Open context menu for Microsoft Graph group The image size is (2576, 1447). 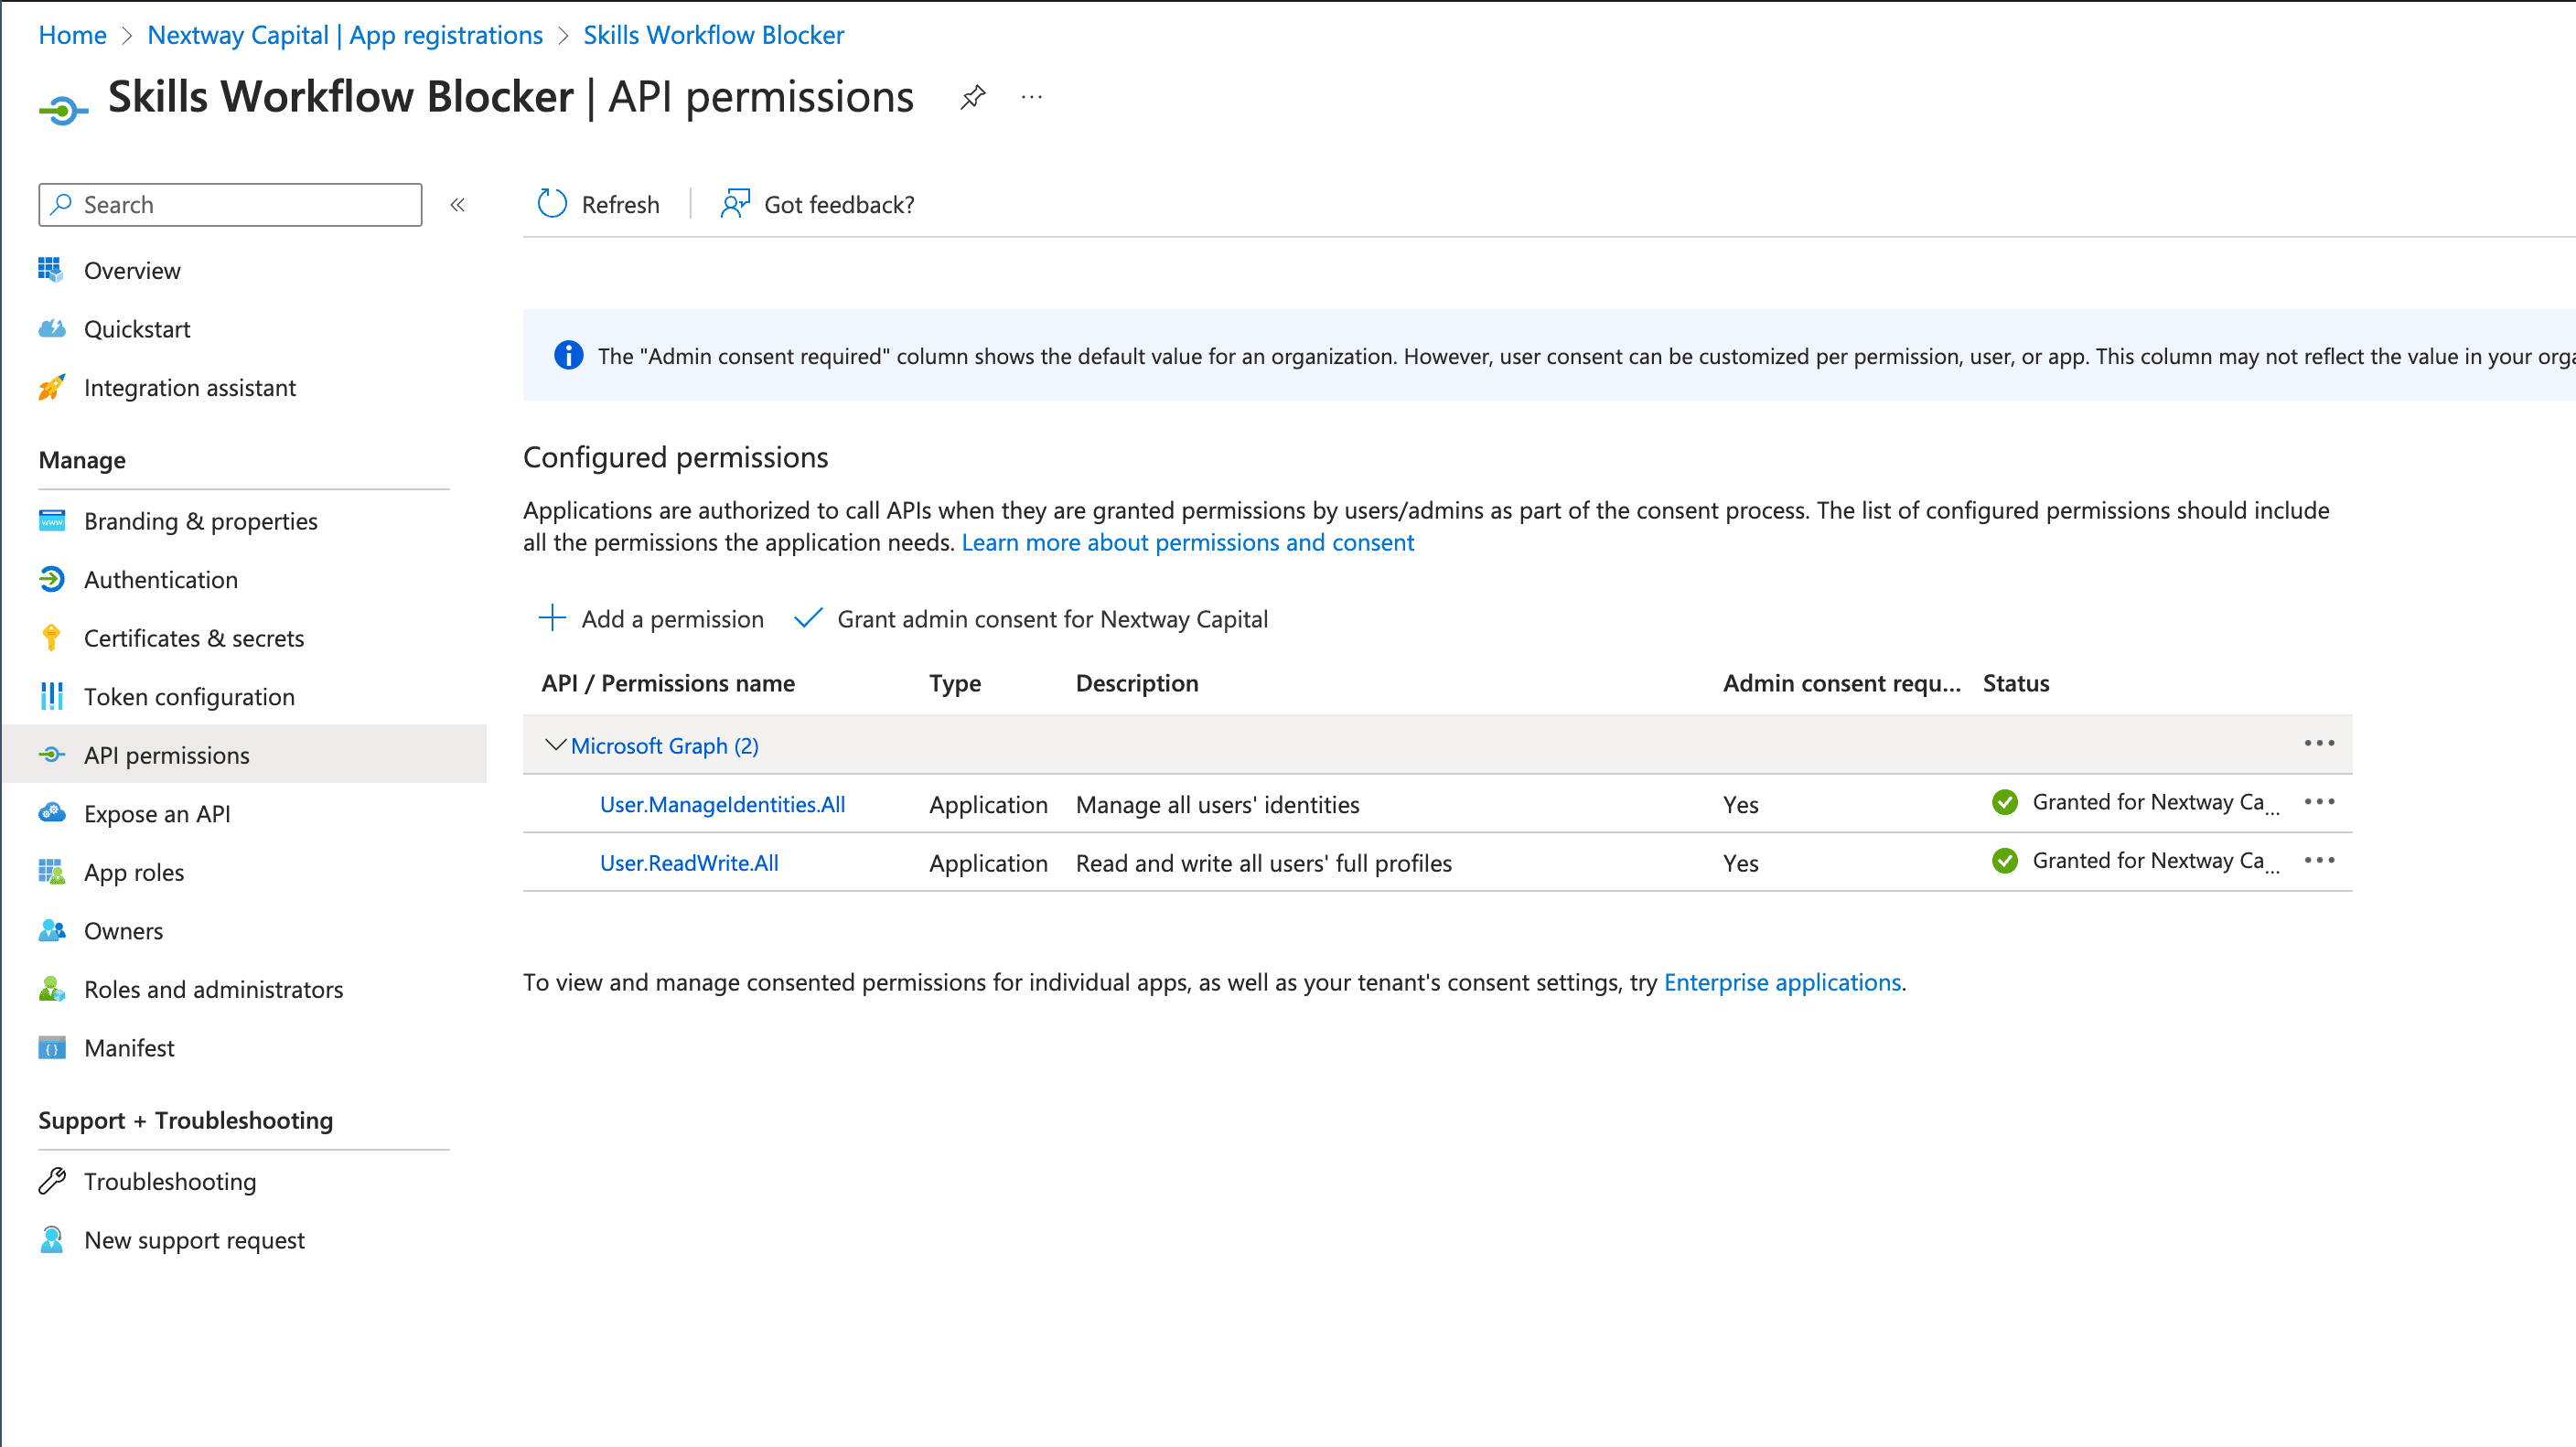2321,743
